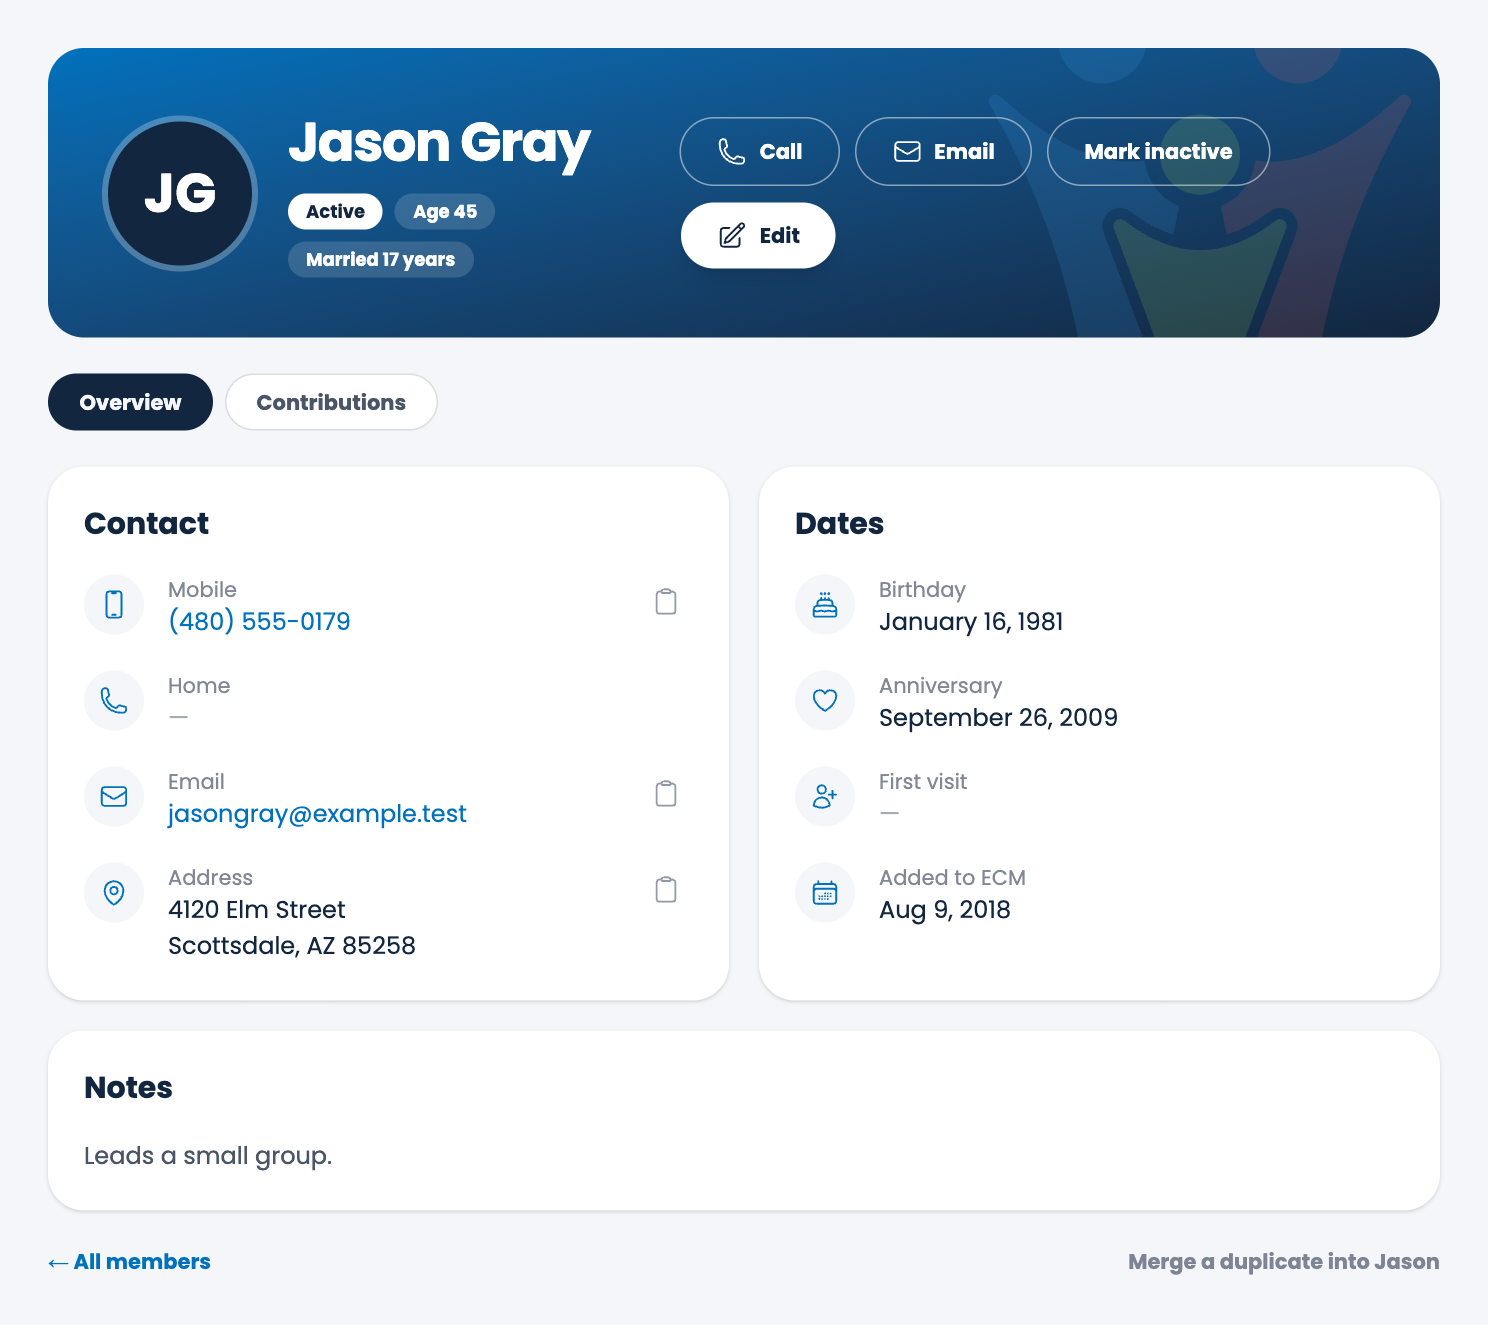Go back to All members
Image resolution: width=1488 pixels, height=1325 pixels.
[x=129, y=1262]
